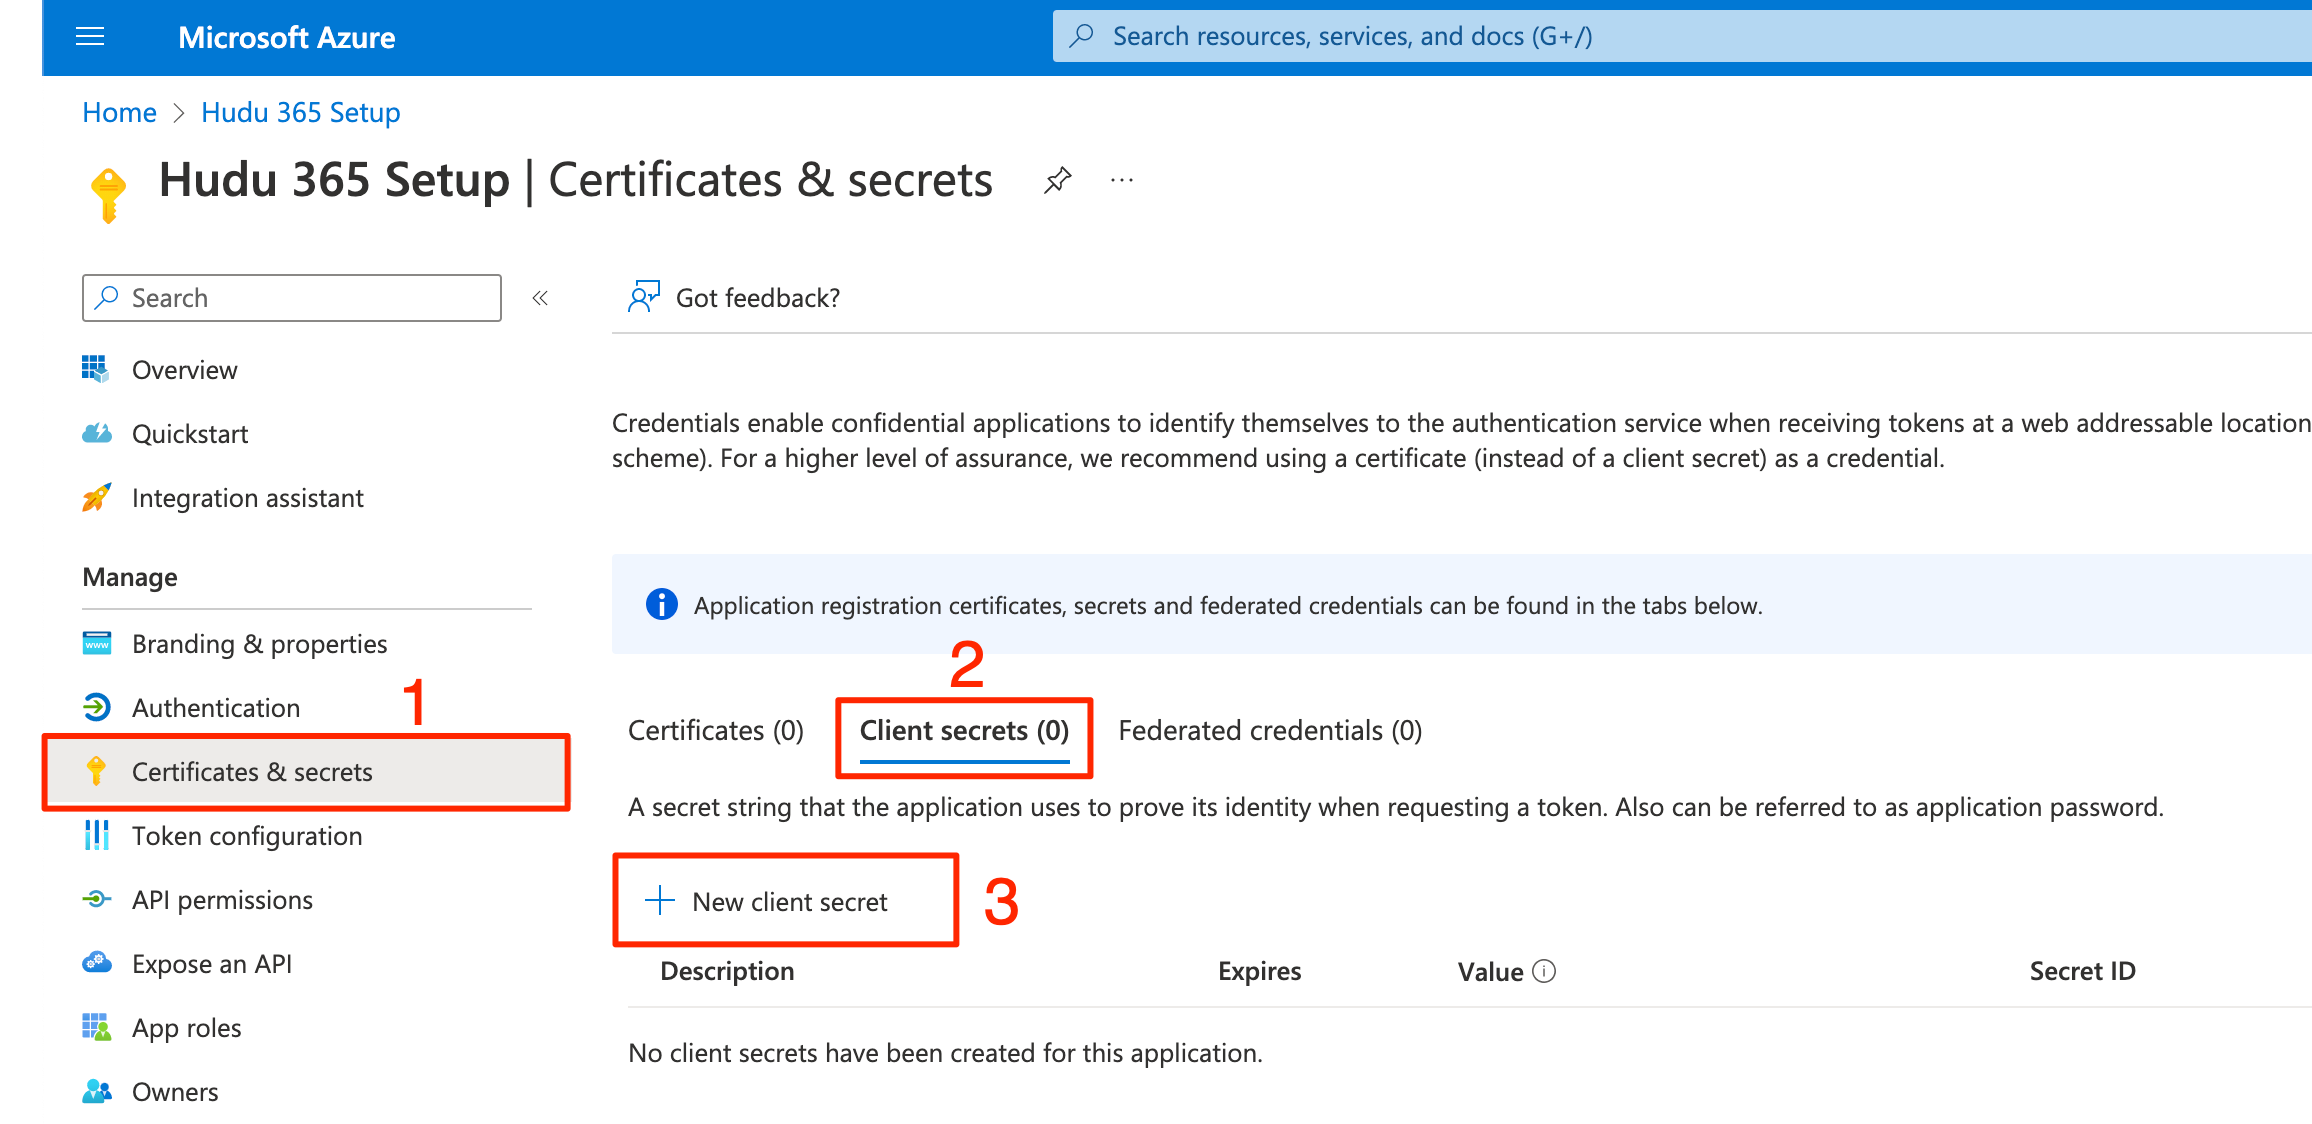Switch to the Certificates (0) tab
This screenshot has height=1124, width=2312.
click(716, 731)
